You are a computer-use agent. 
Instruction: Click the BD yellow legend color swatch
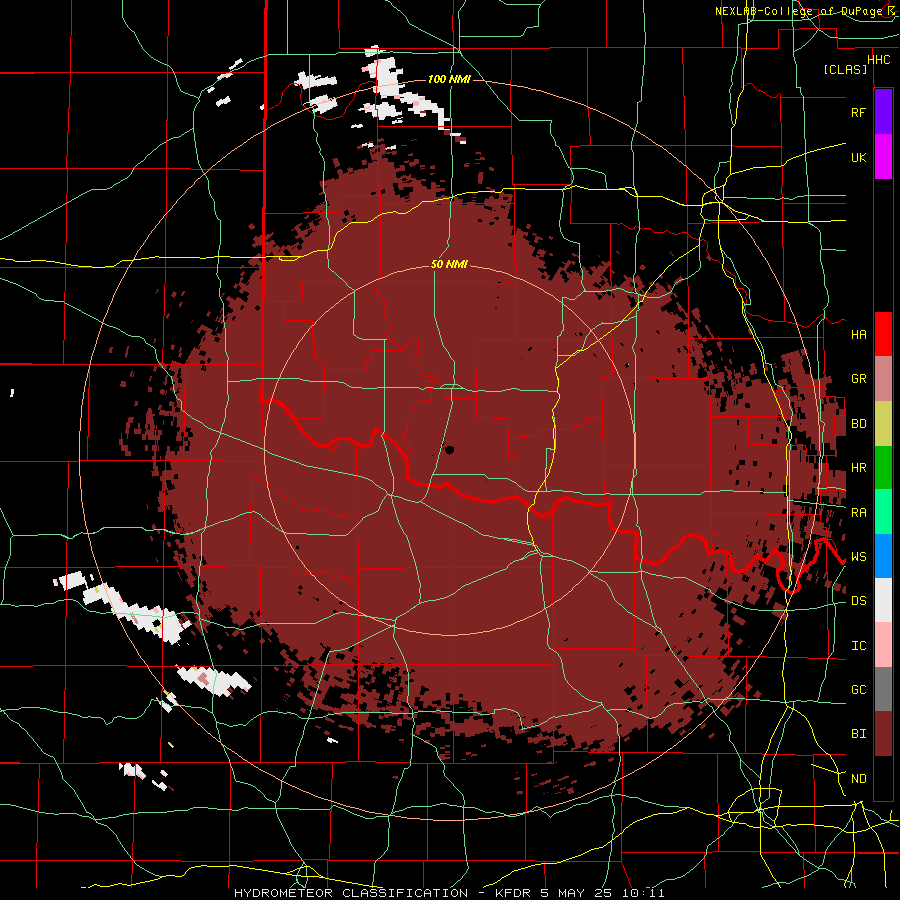(x=883, y=424)
